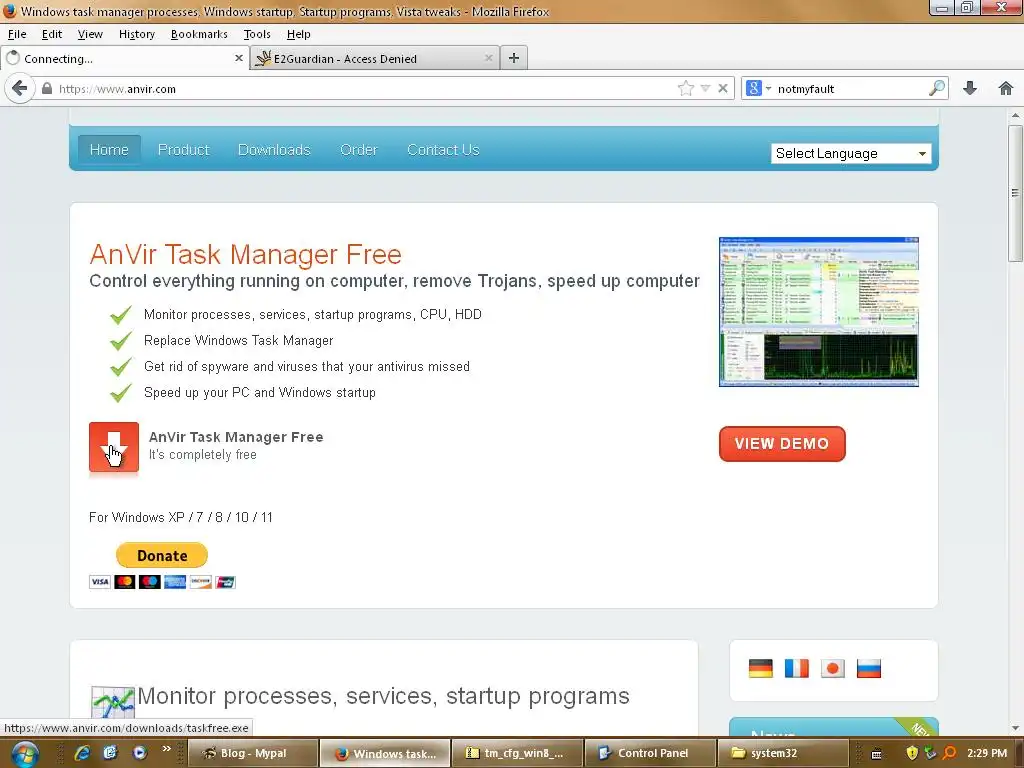Launch Internet Explorer from quick launch

coord(82,753)
